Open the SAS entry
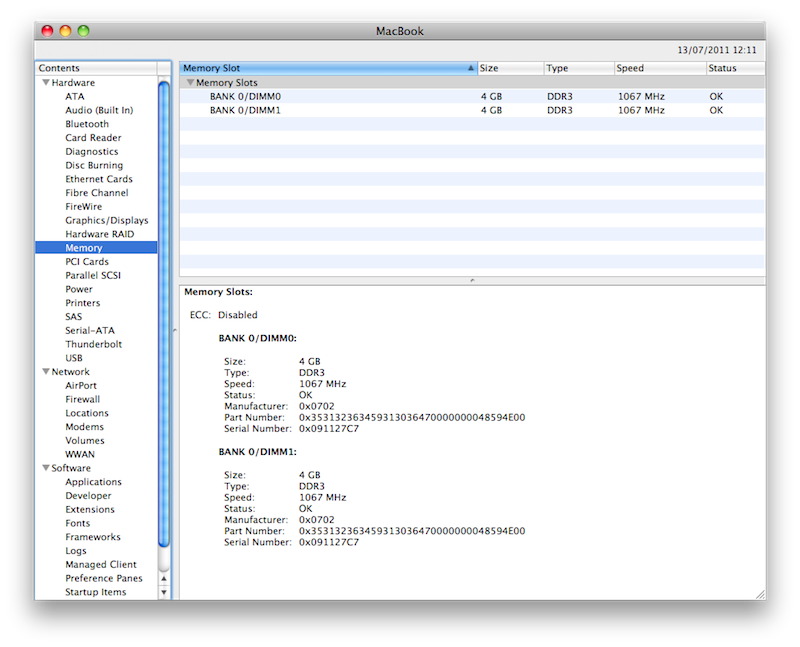 point(73,317)
